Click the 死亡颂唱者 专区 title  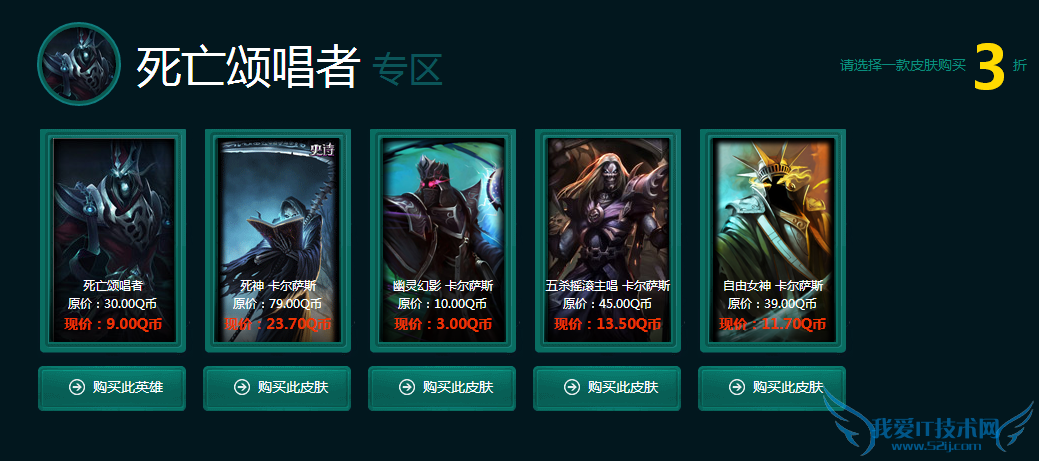coord(289,67)
